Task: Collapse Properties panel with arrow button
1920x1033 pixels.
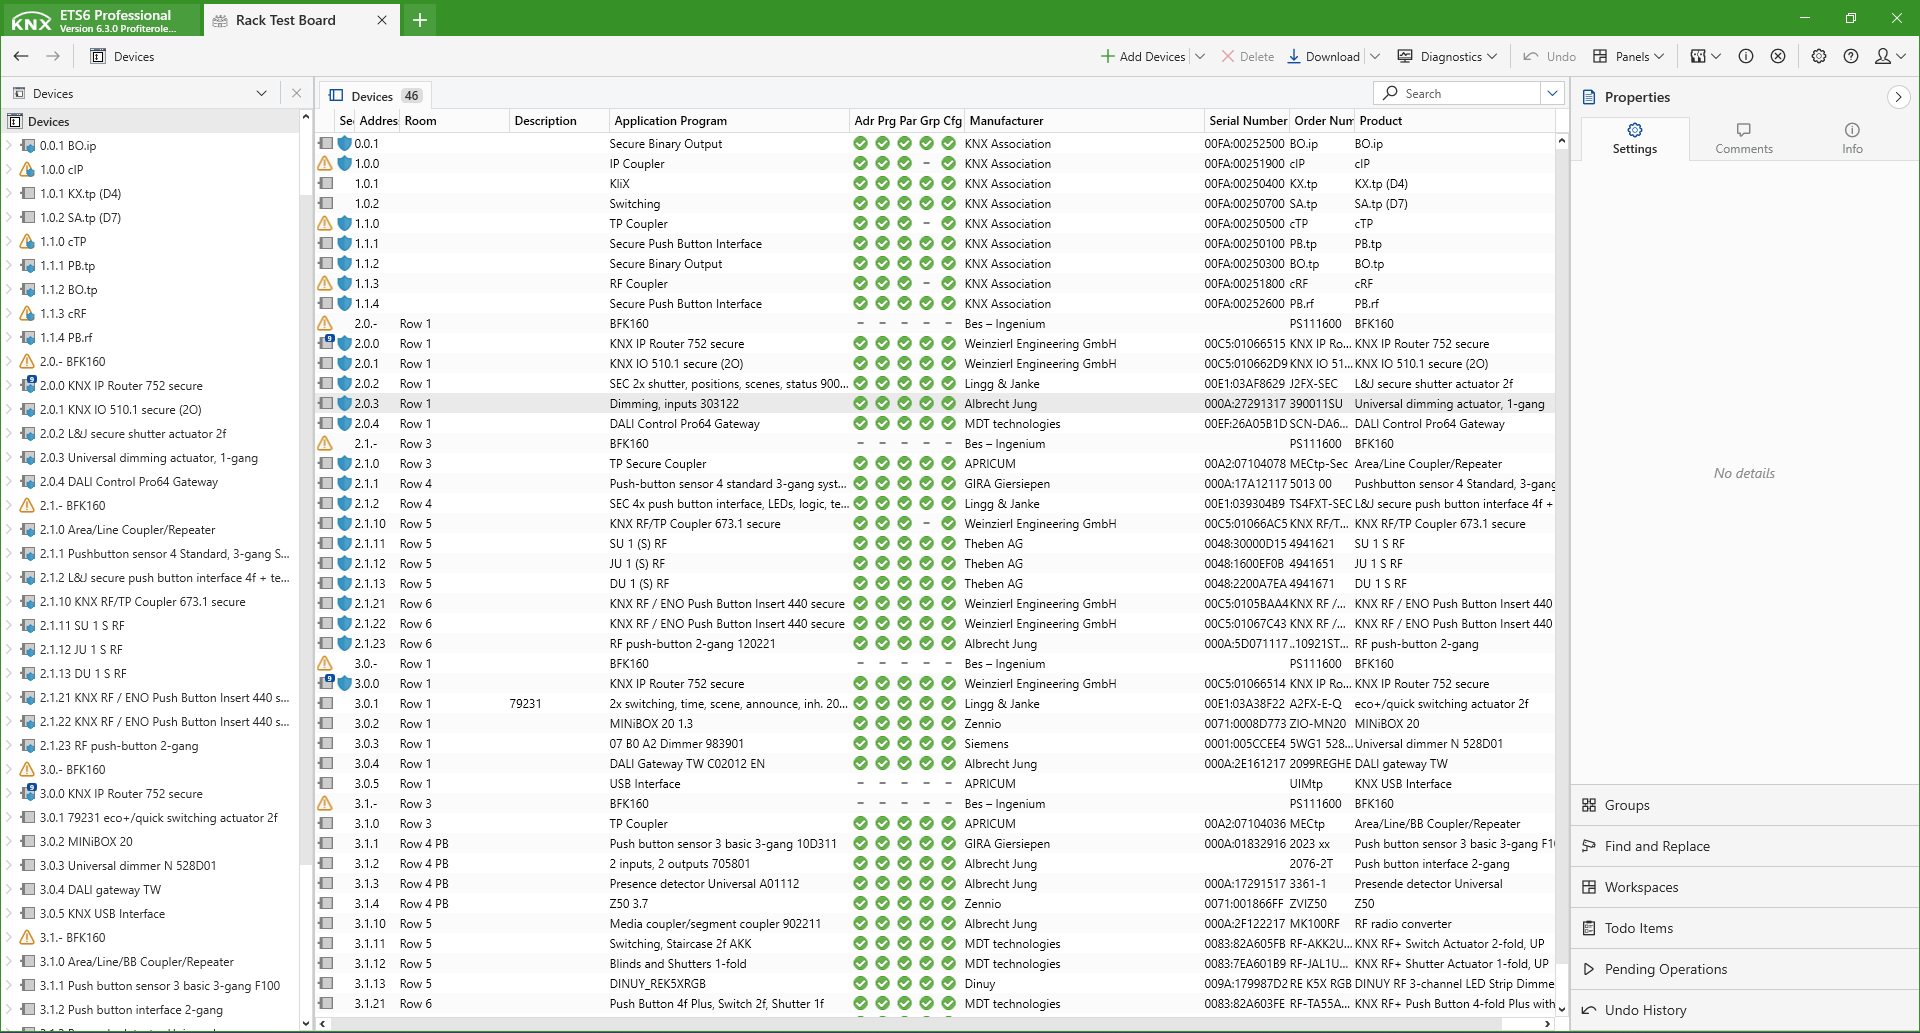Action: coord(1898,97)
